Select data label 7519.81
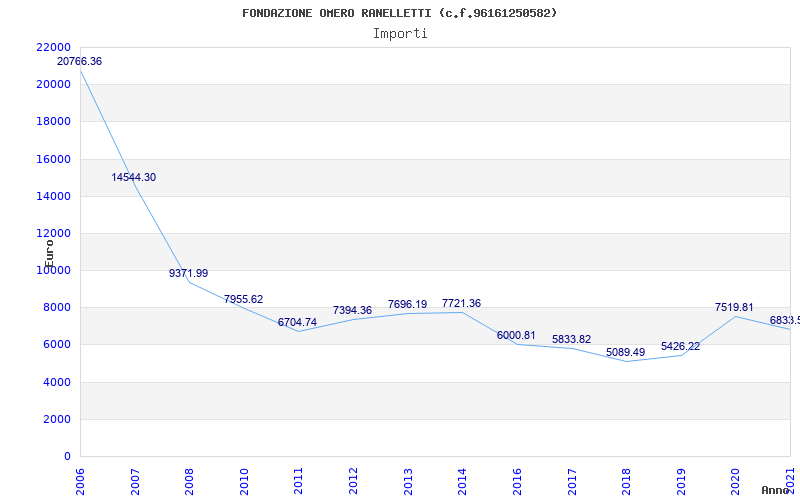Image resolution: width=800 pixels, height=500 pixels. pos(734,307)
